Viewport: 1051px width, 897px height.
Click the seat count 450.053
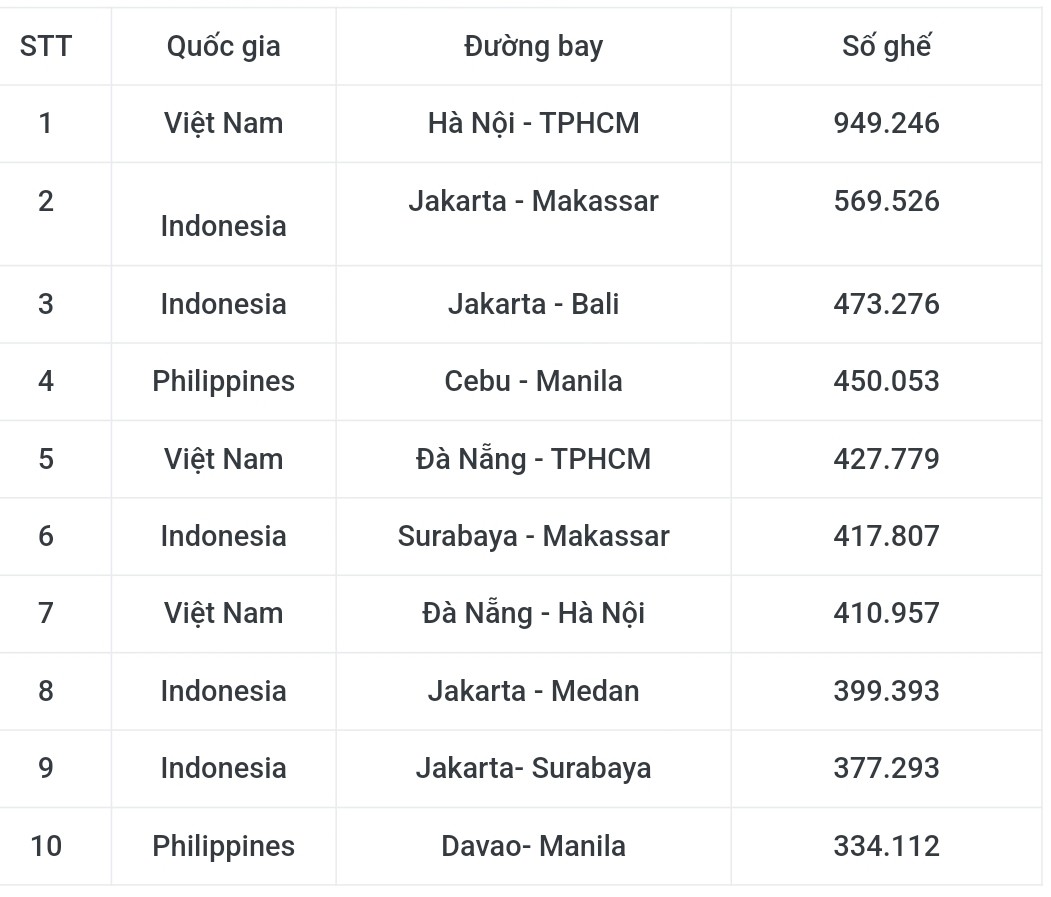(886, 381)
